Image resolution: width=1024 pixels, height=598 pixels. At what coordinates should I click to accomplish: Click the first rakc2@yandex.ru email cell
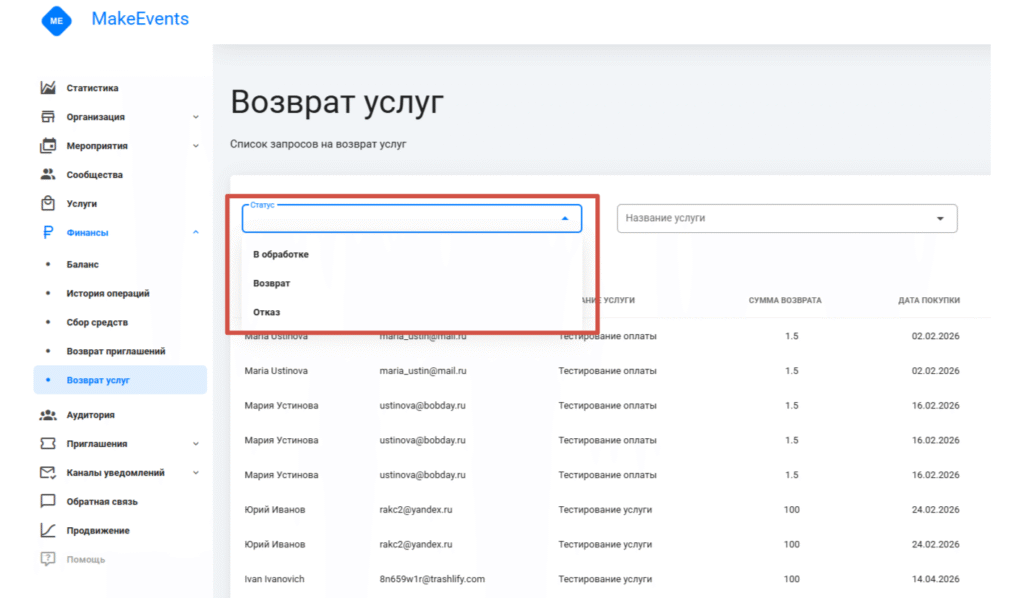[x=415, y=509]
